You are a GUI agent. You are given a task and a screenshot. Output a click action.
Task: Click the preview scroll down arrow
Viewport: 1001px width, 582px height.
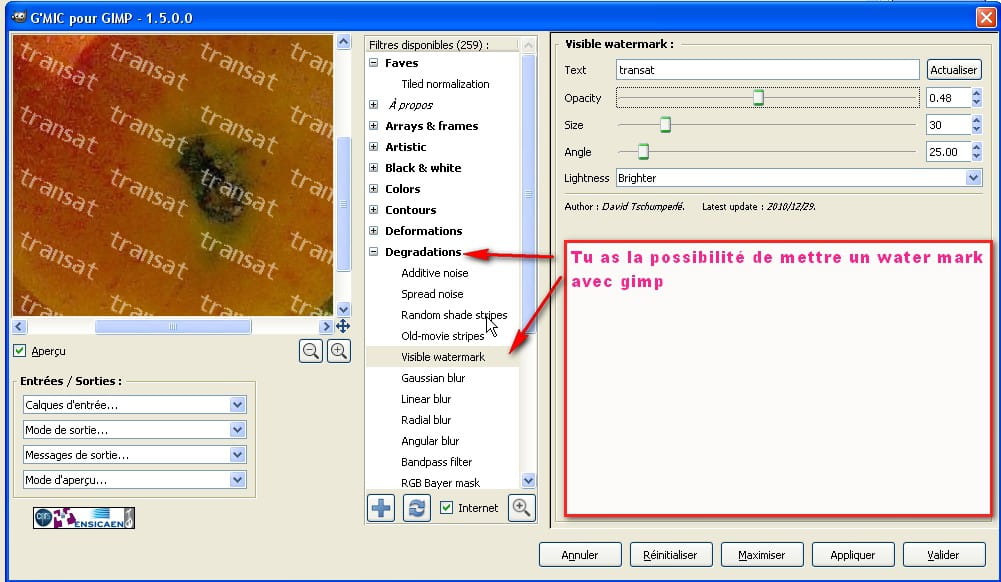[x=343, y=310]
